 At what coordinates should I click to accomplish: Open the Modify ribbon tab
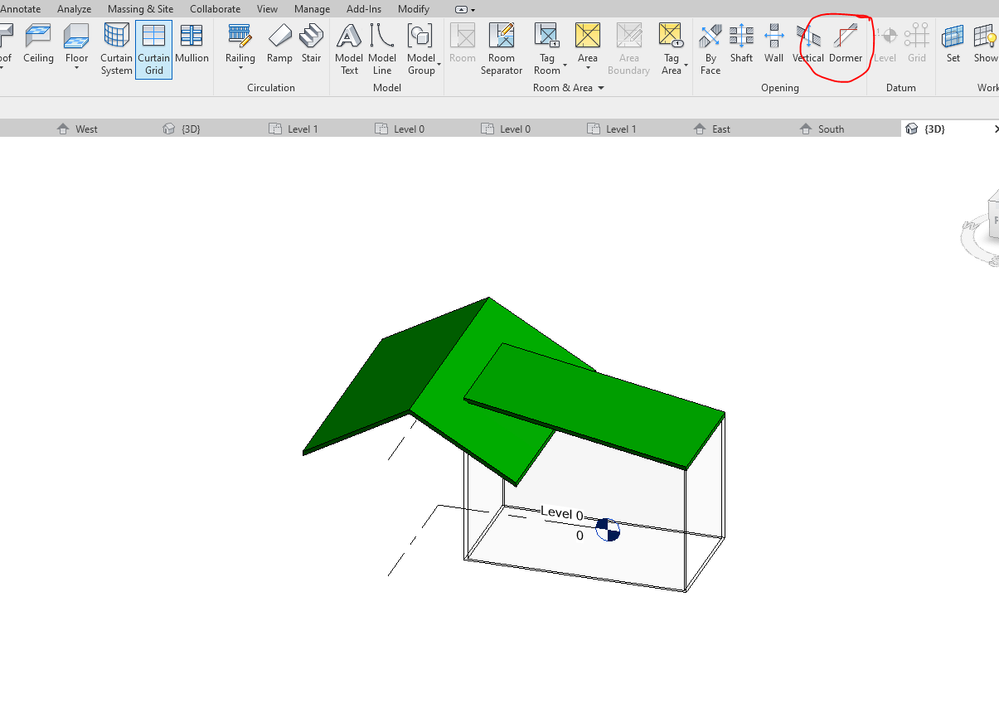click(413, 9)
